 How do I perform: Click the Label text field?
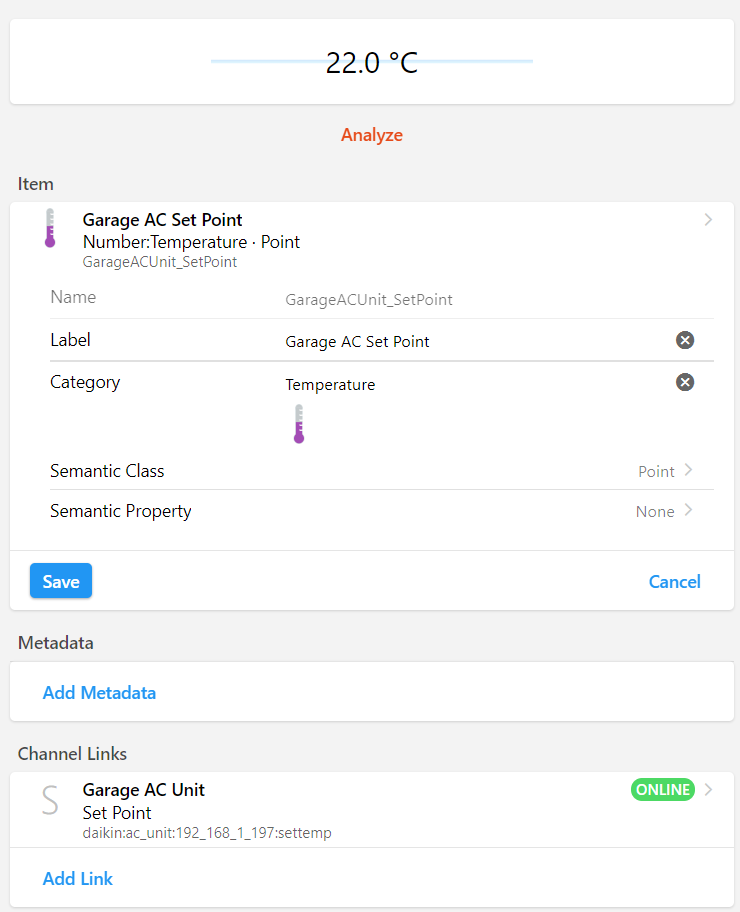[470, 341]
